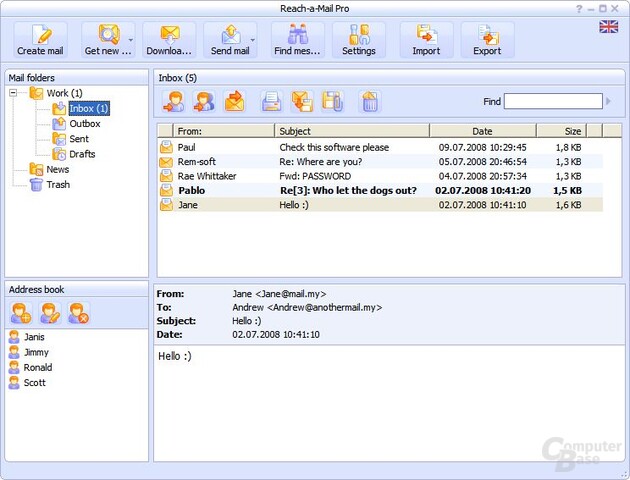Screen dimensions: 630x480
Task: Click the message body text 'Hello :)'
Action: coord(175,356)
